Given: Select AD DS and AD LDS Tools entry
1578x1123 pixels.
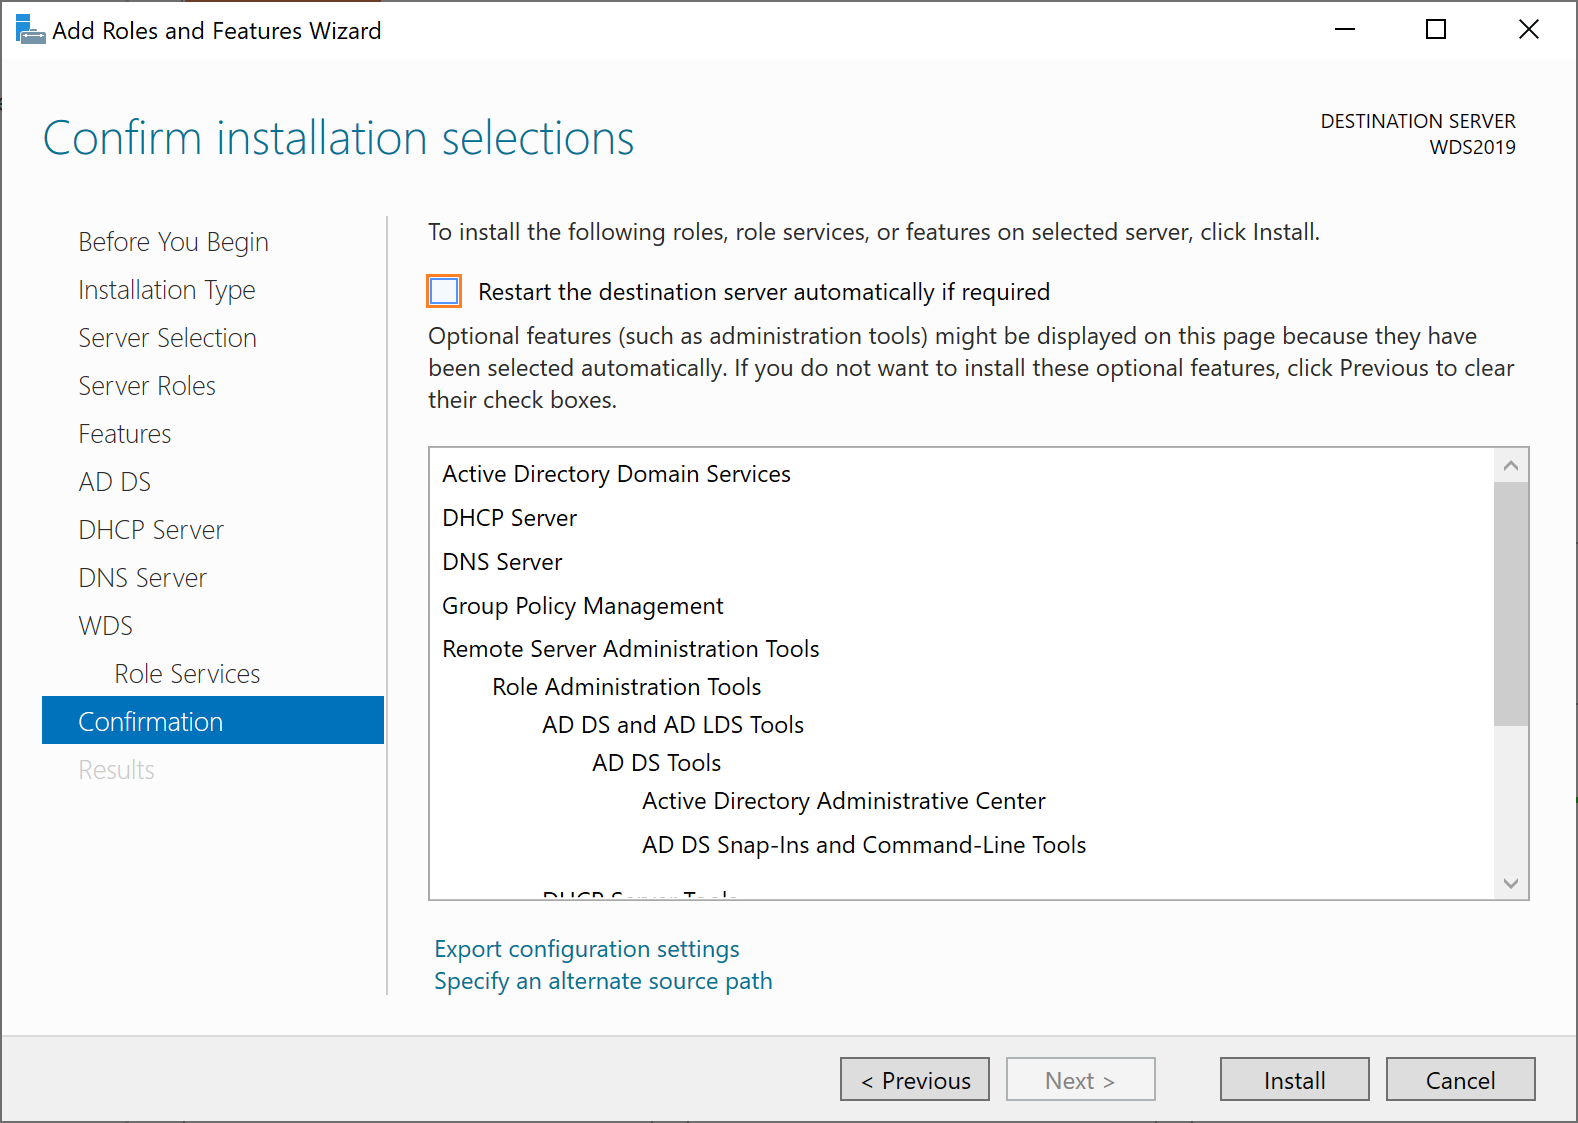Looking at the screenshot, I should [x=673, y=725].
